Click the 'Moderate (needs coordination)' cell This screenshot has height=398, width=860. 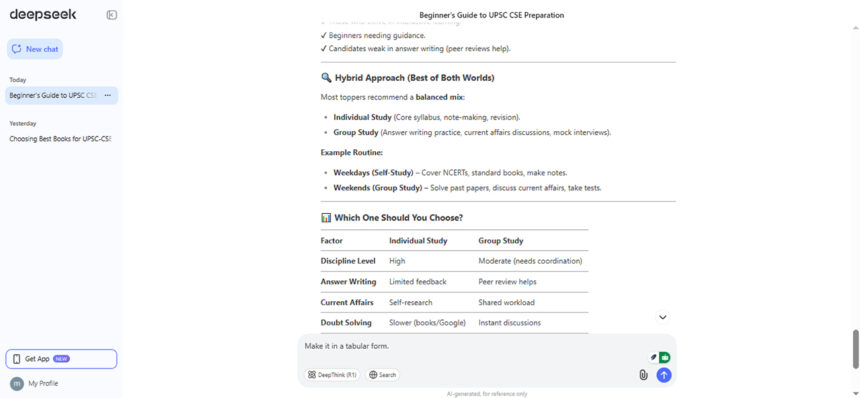(x=530, y=261)
